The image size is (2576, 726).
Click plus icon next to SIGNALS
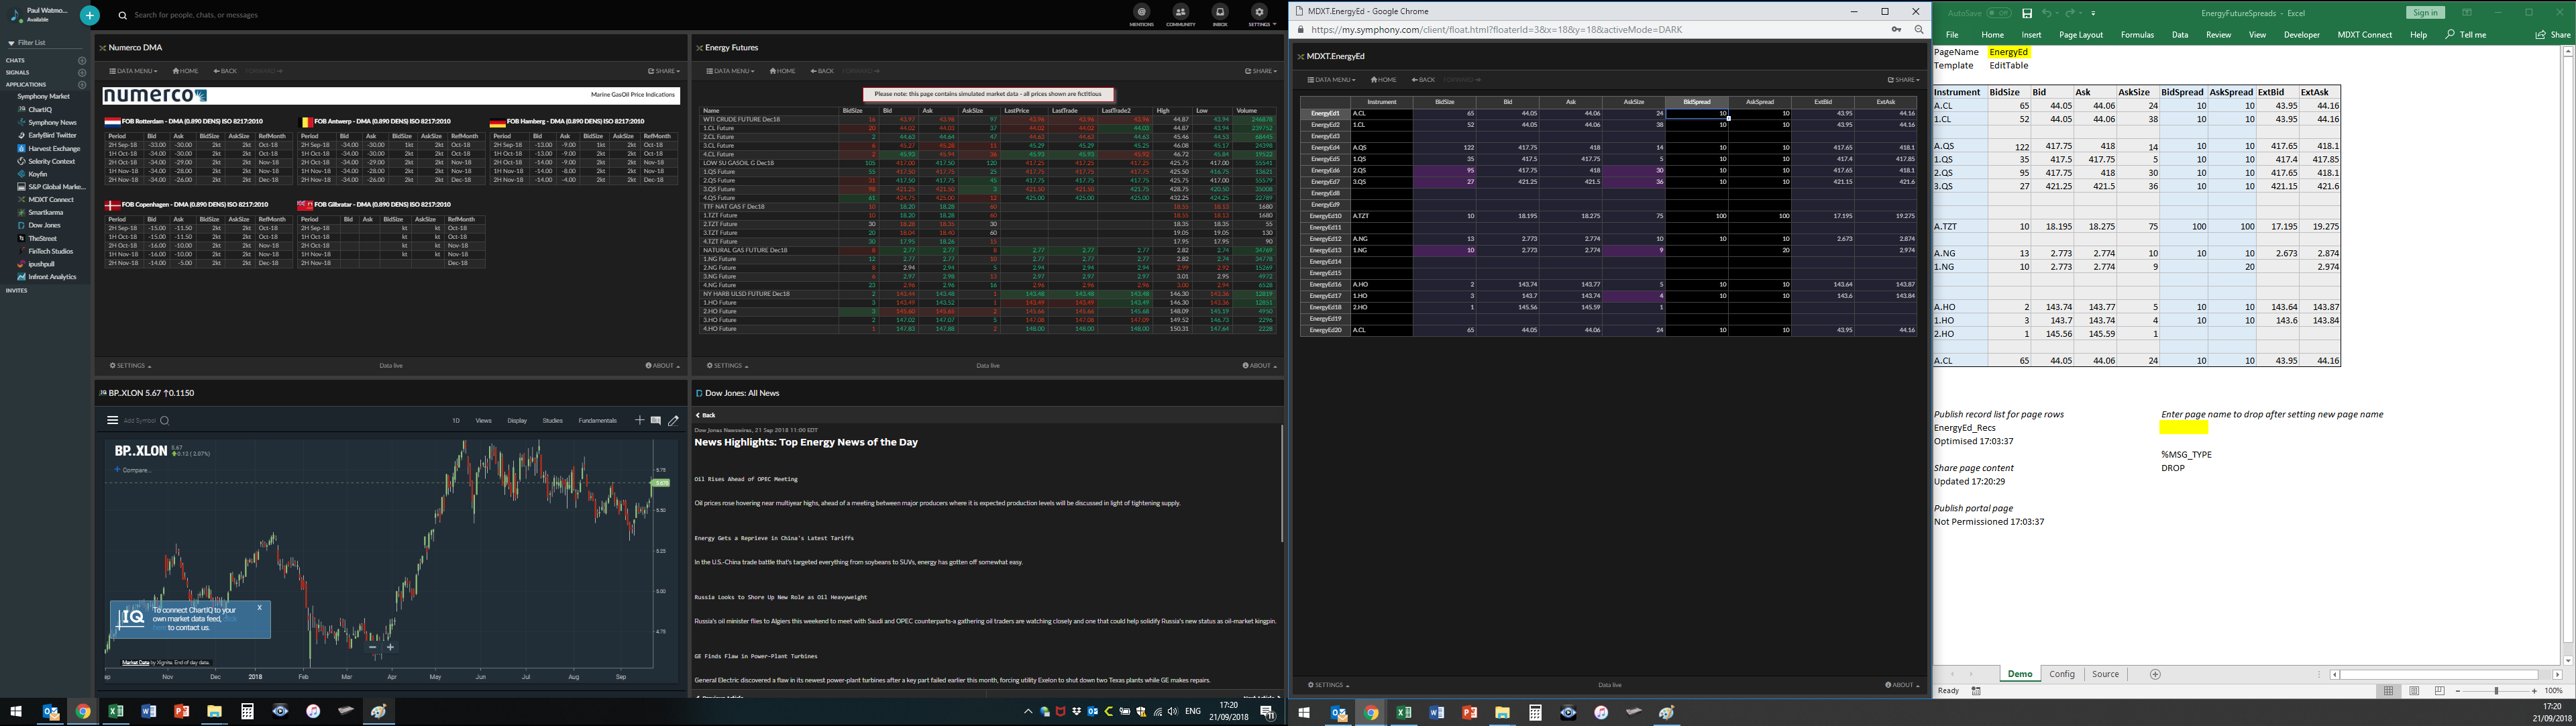tap(82, 73)
